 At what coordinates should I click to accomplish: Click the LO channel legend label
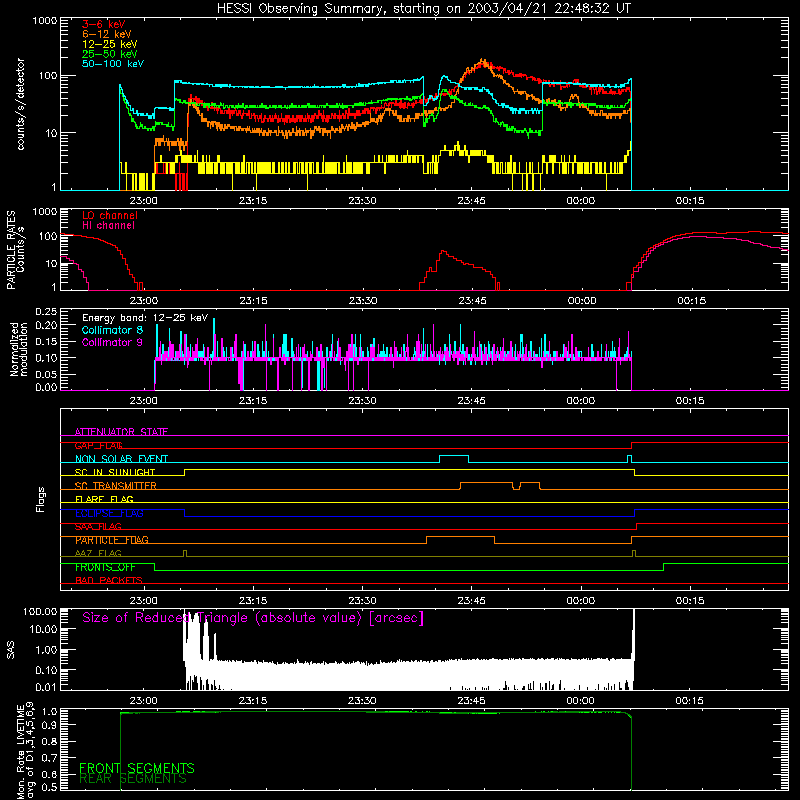click(x=109, y=215)
